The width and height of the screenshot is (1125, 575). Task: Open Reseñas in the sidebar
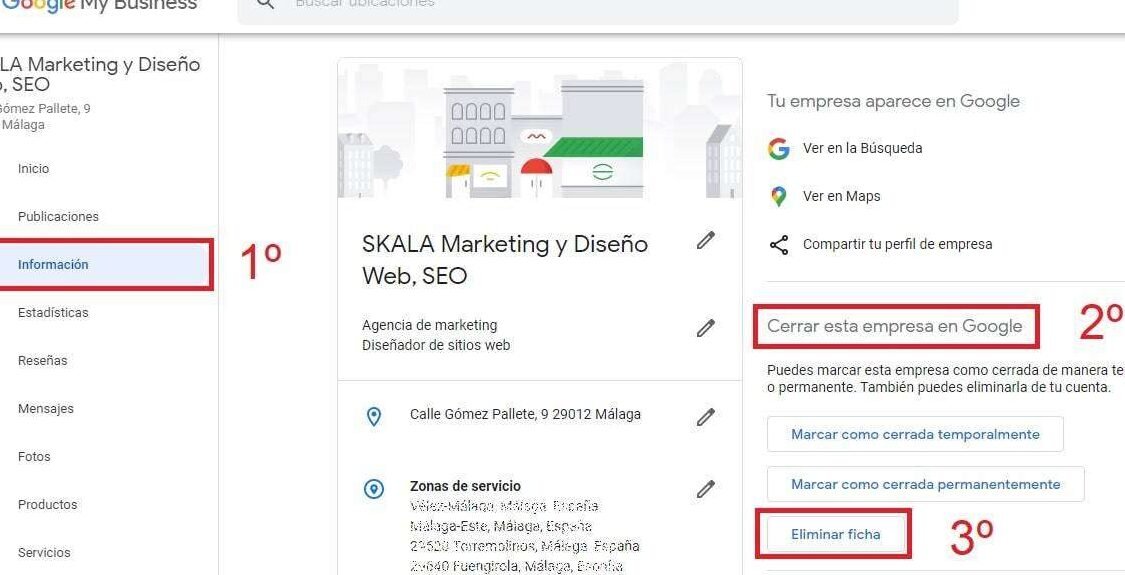(42, 361)
